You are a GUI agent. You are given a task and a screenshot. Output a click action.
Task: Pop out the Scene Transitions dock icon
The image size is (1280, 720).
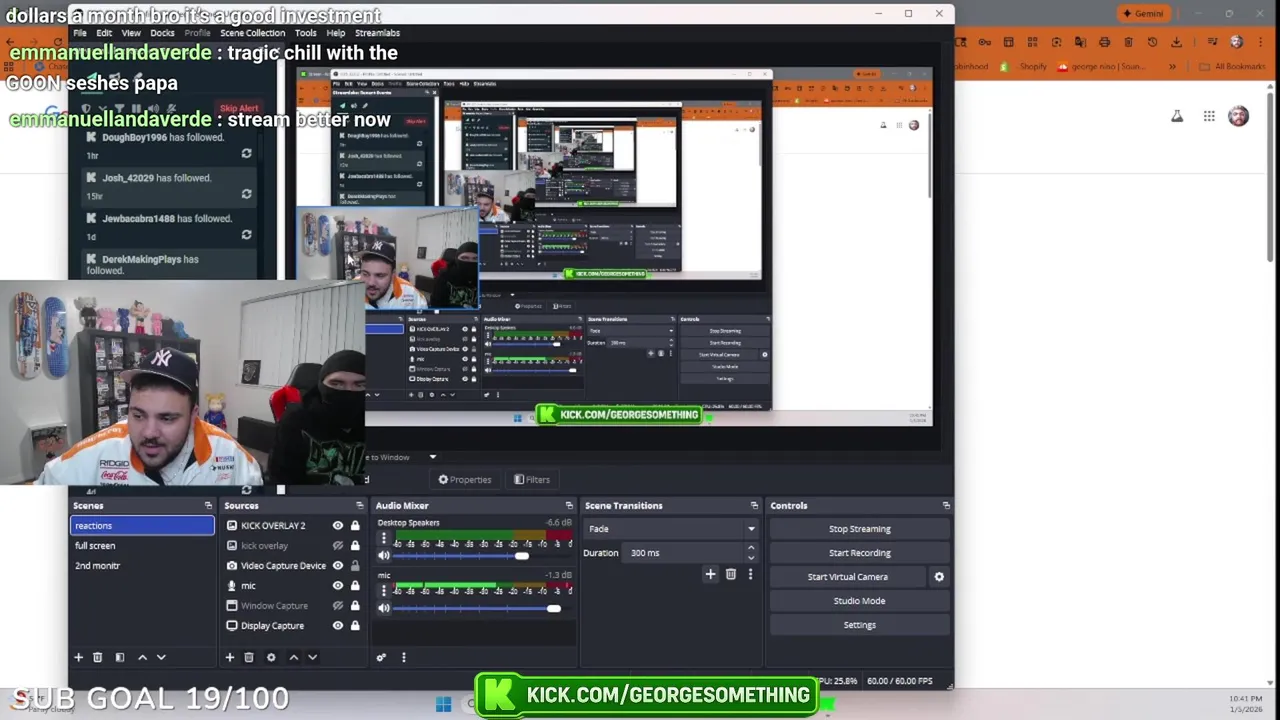[754, 506]
